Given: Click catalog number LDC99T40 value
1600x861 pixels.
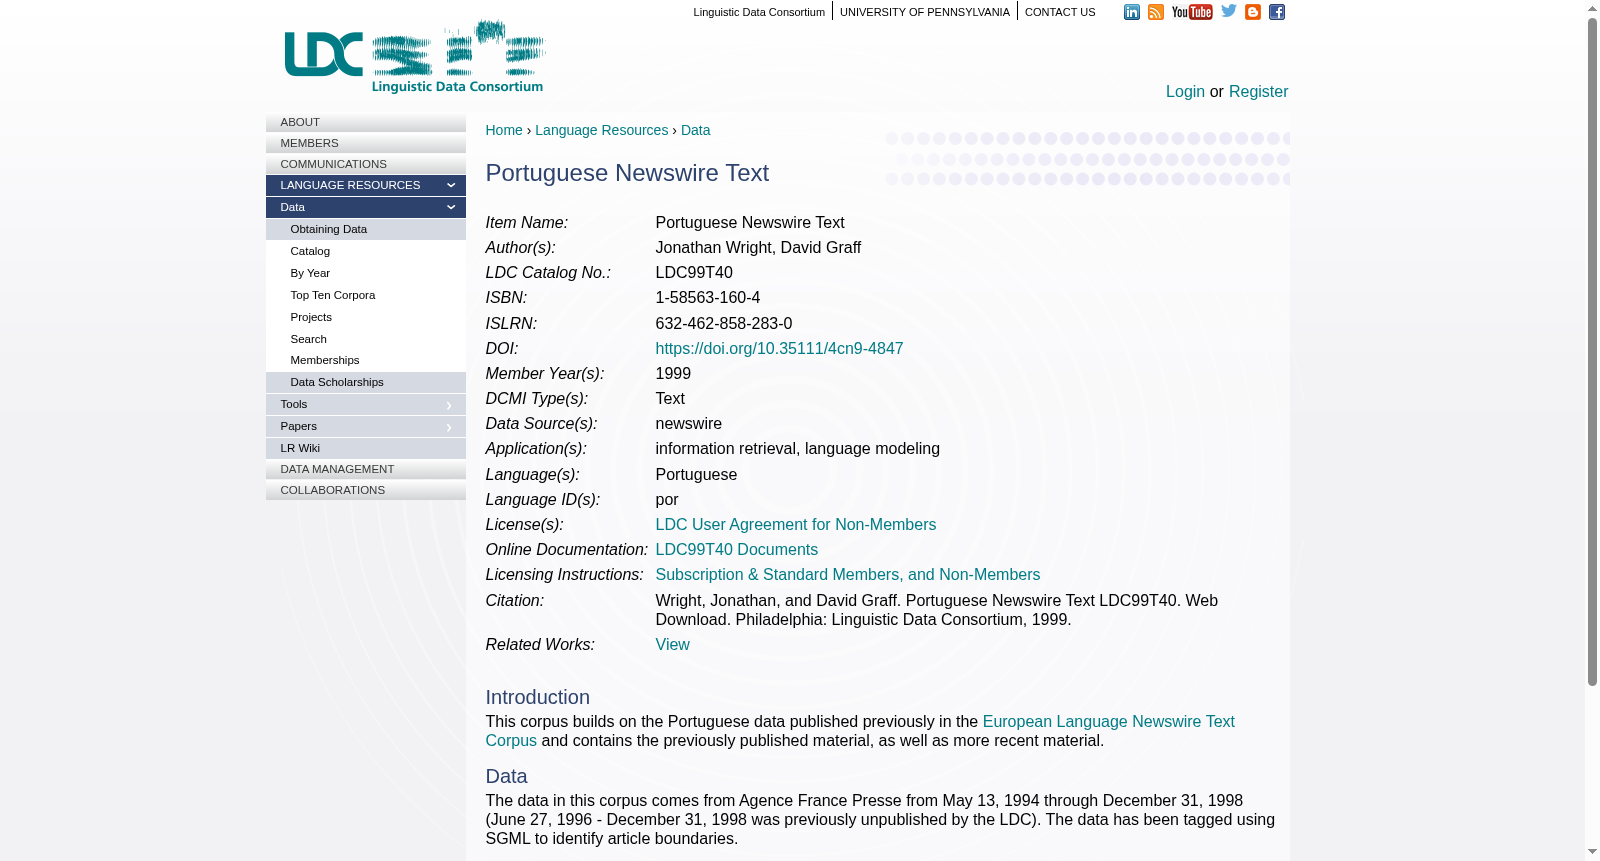Looking at the screenshot, I should (x=694, y=273).
